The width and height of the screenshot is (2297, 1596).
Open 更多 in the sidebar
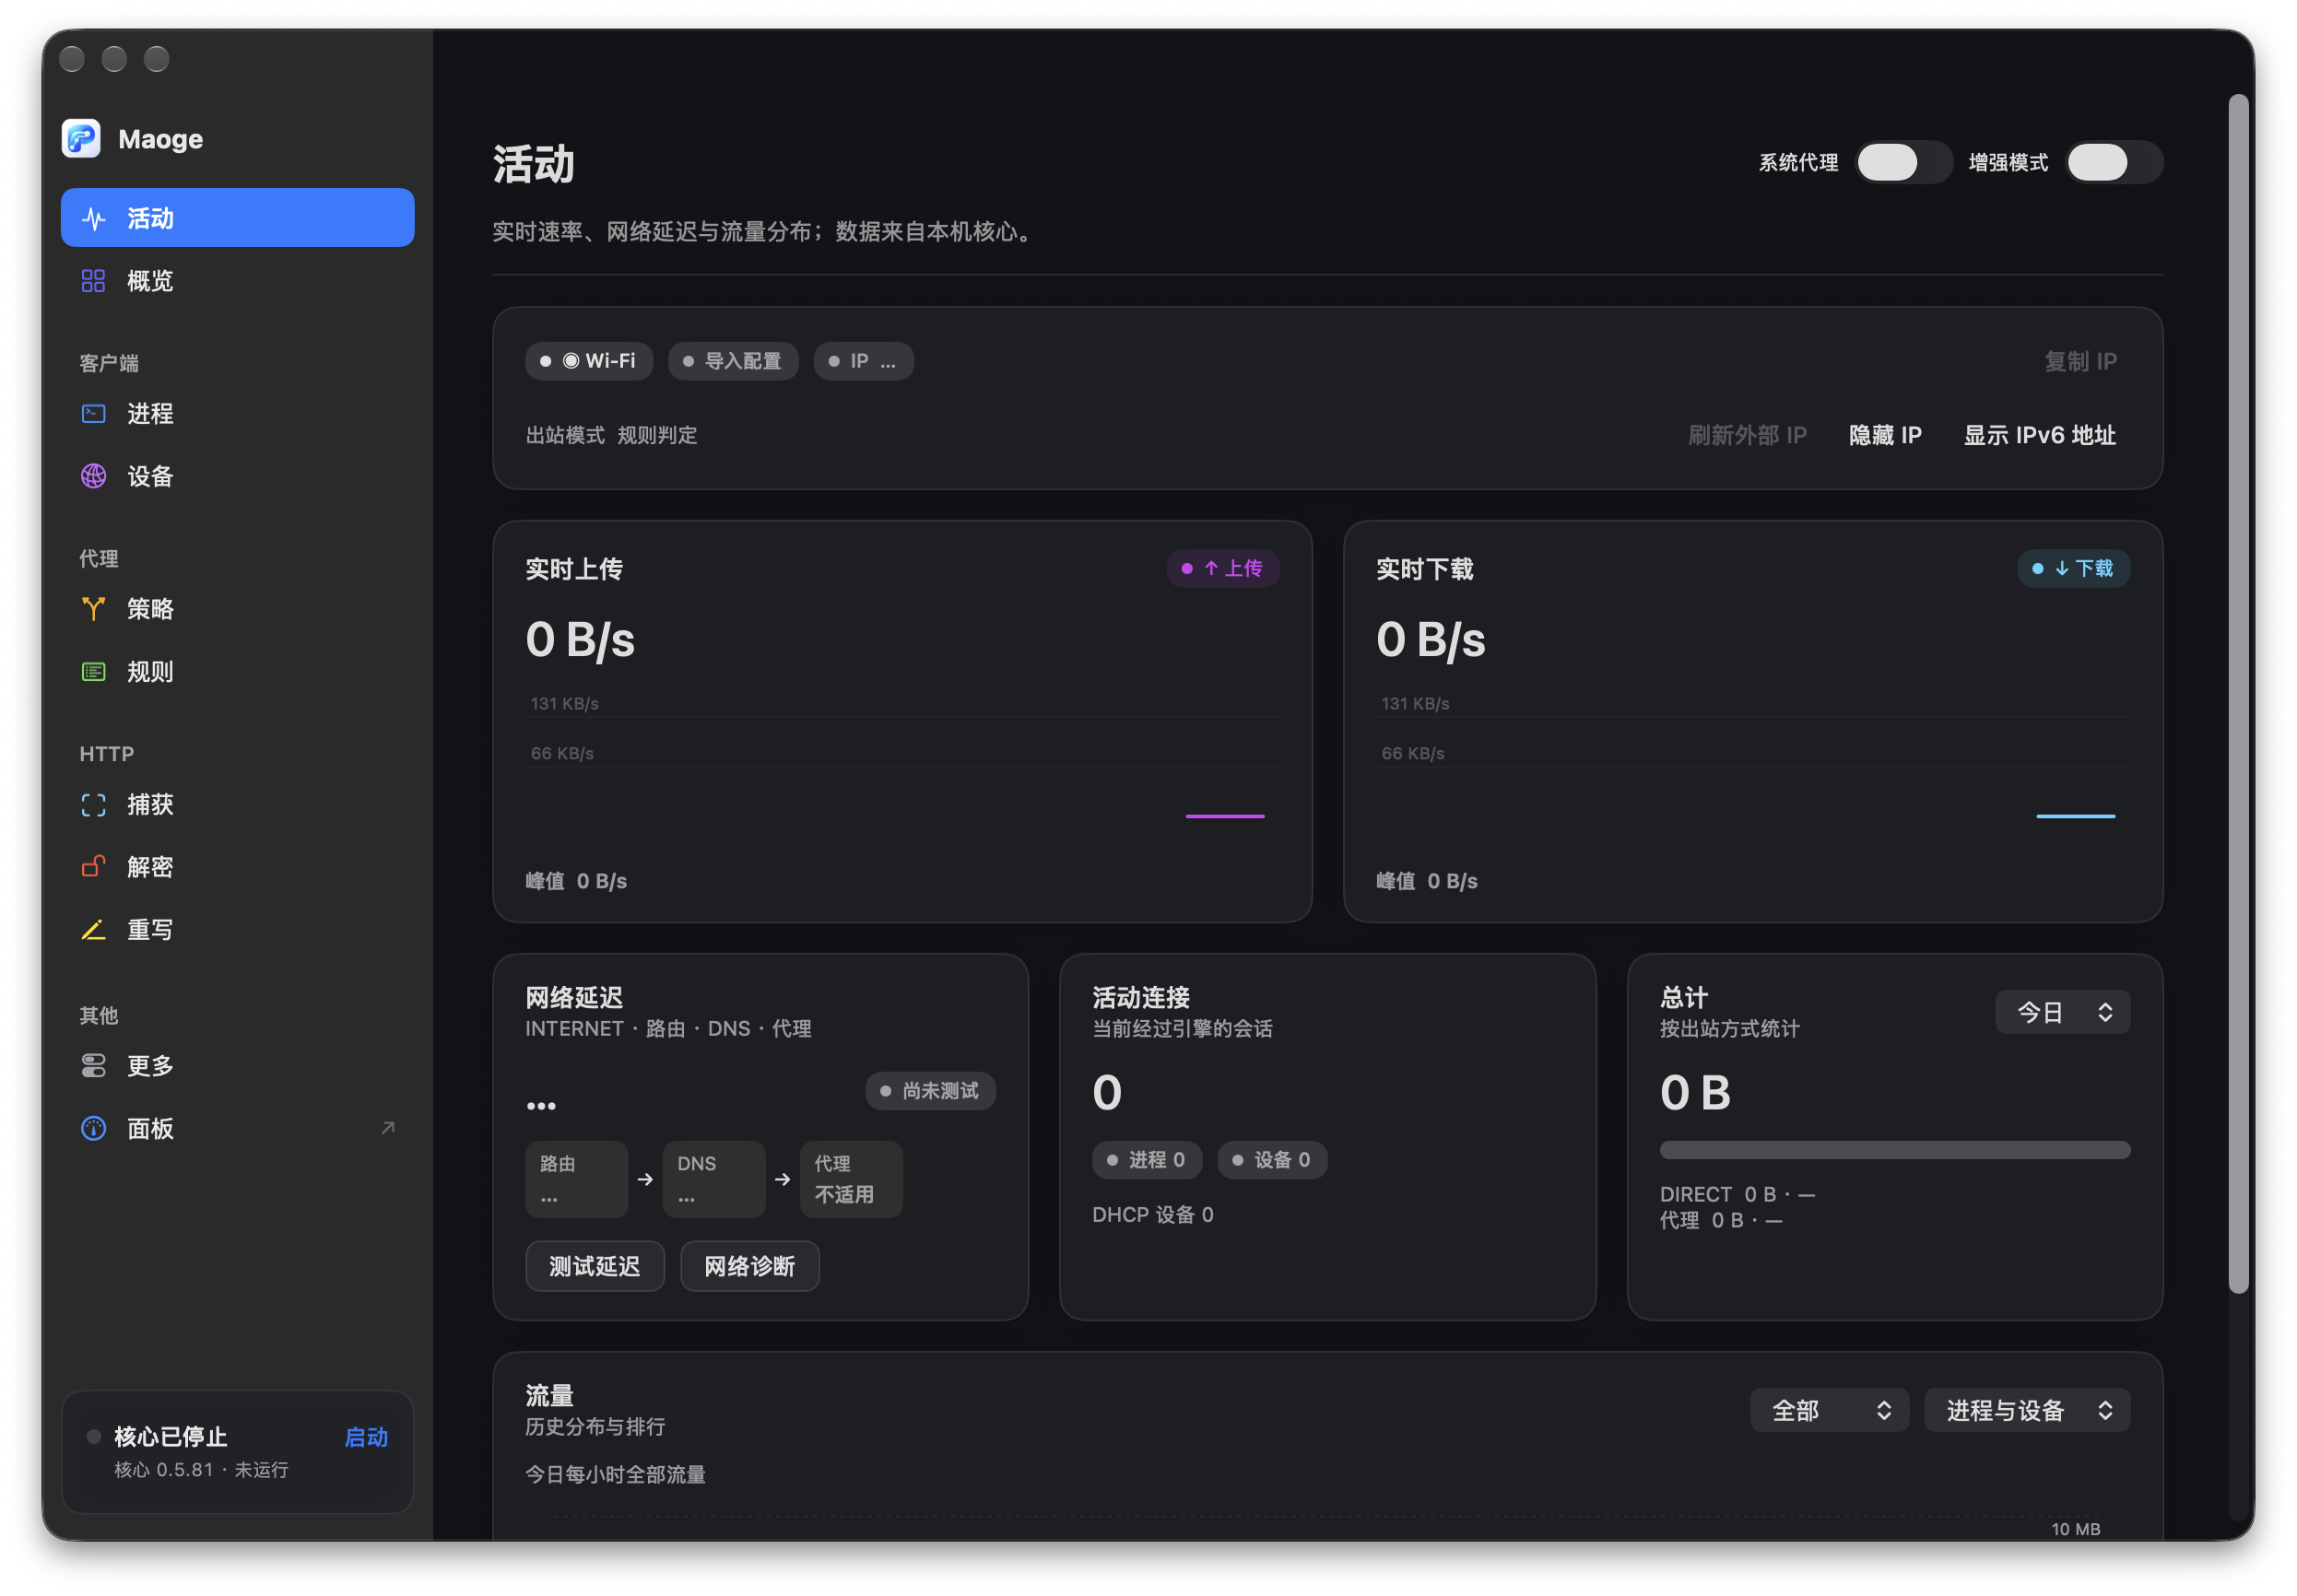click(x=237, y=1065)
